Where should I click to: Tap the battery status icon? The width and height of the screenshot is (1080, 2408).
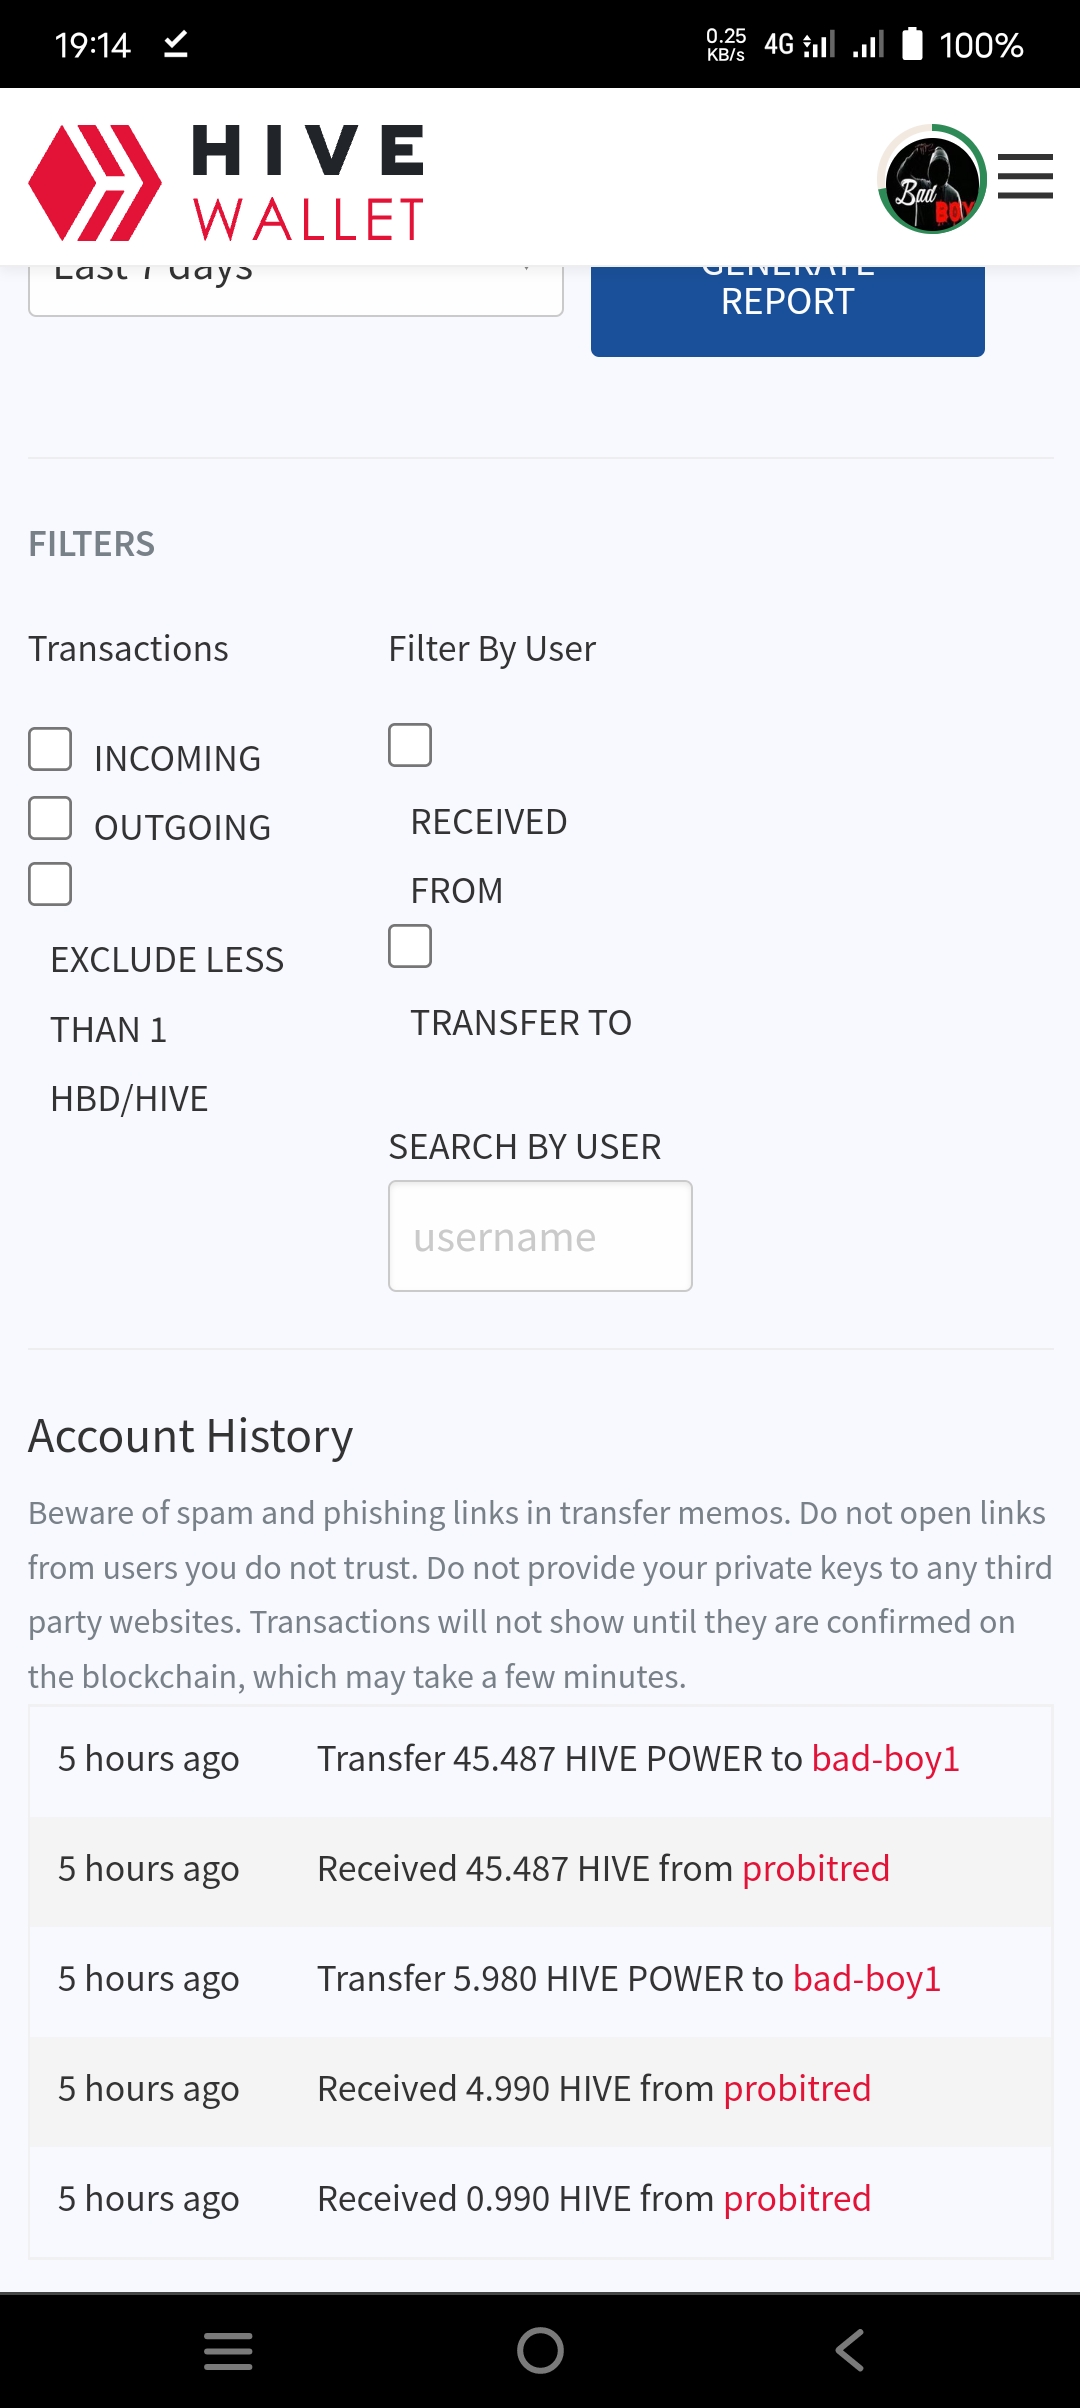[x=912, y=44]
